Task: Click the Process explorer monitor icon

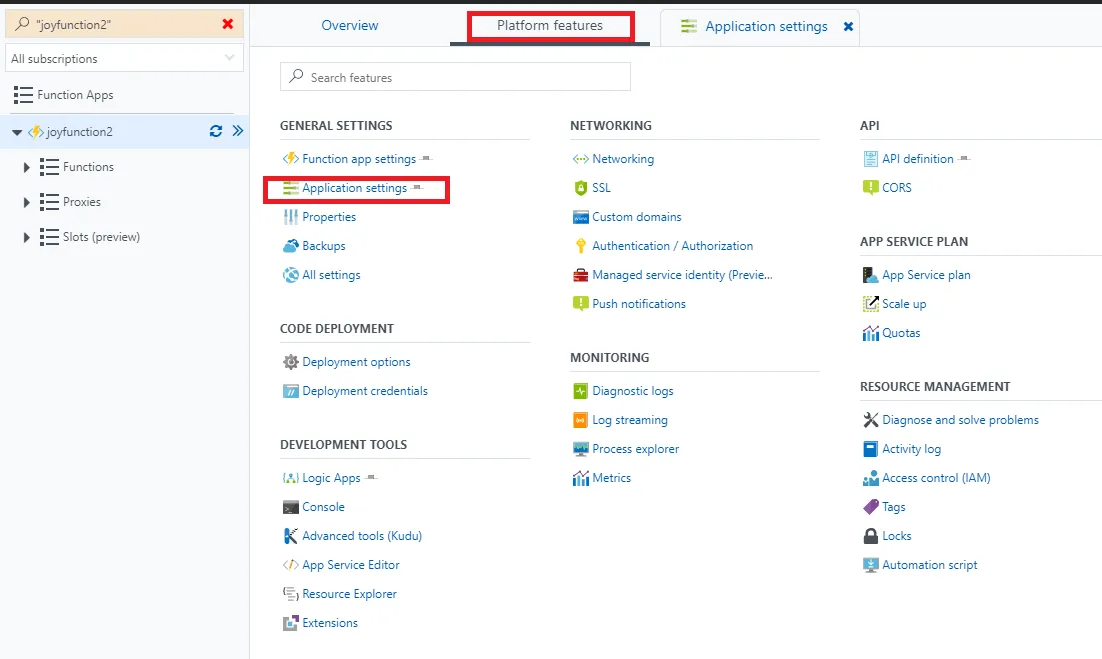Action: point(581,449)
